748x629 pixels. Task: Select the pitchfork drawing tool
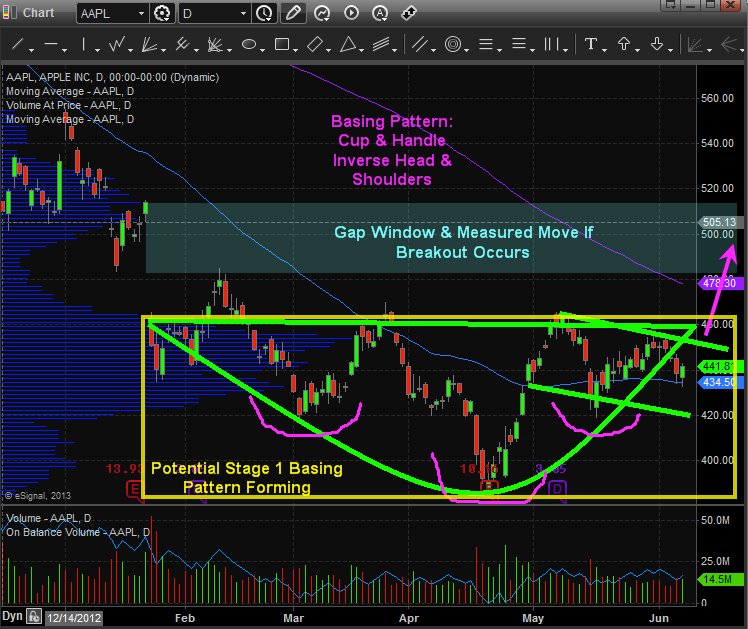(x=182, y=44)
